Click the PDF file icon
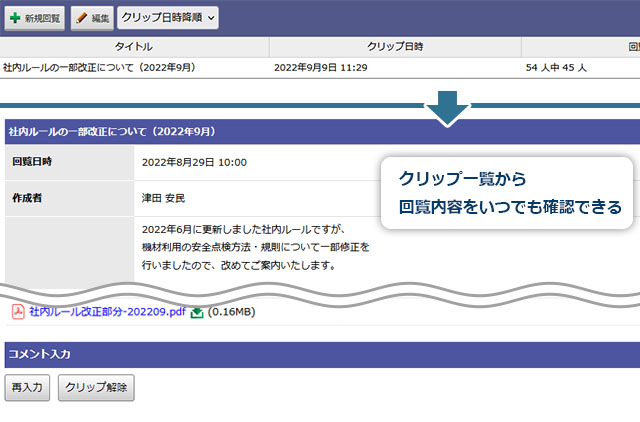This screenshot has height=422, width=640. point(18,312)
